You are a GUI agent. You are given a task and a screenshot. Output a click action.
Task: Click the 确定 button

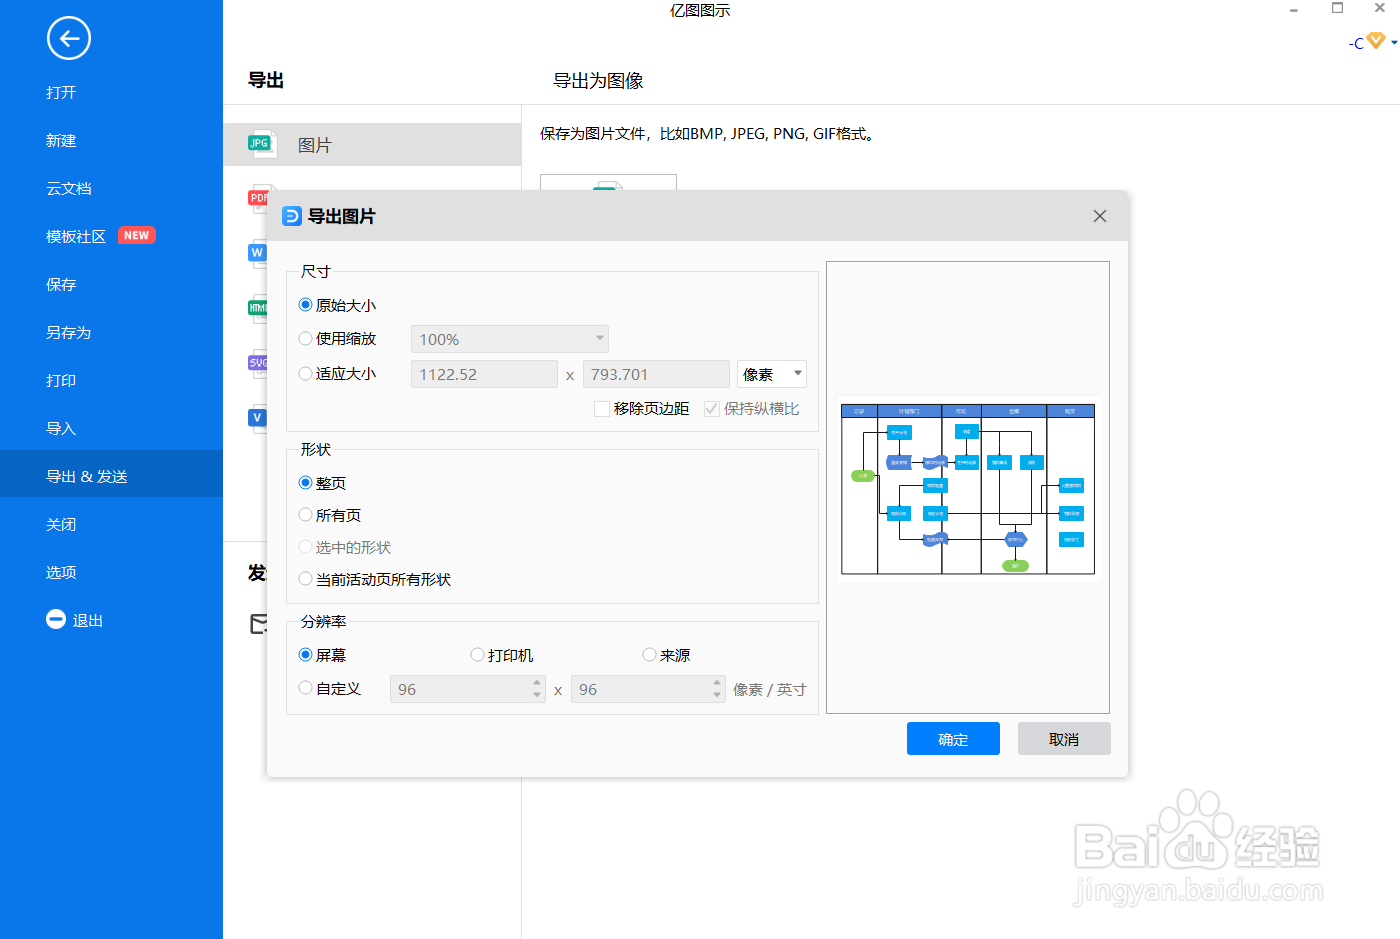click(953, 739)
